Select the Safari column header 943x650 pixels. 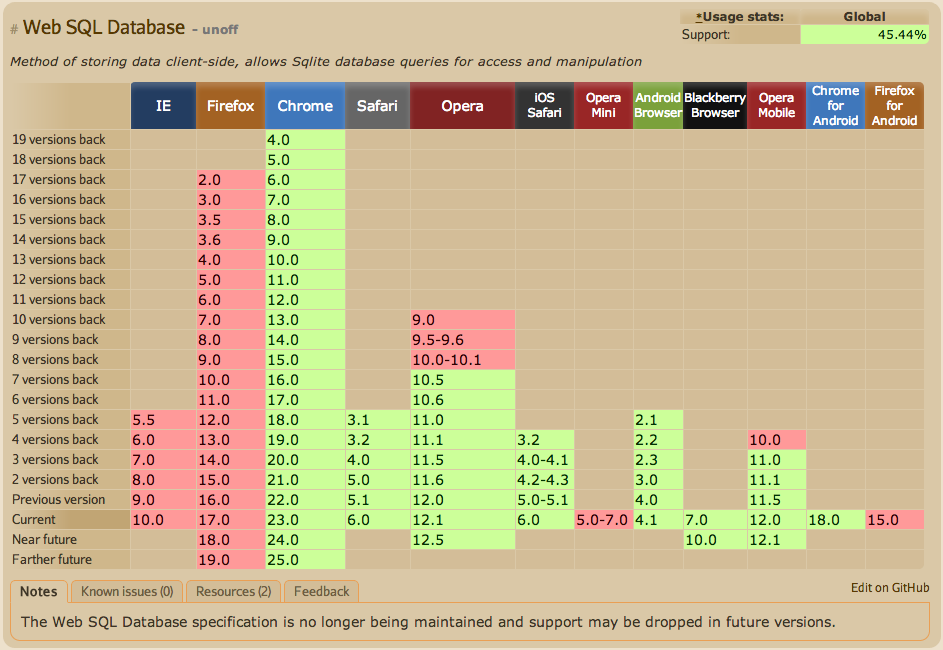pos(377,106)
